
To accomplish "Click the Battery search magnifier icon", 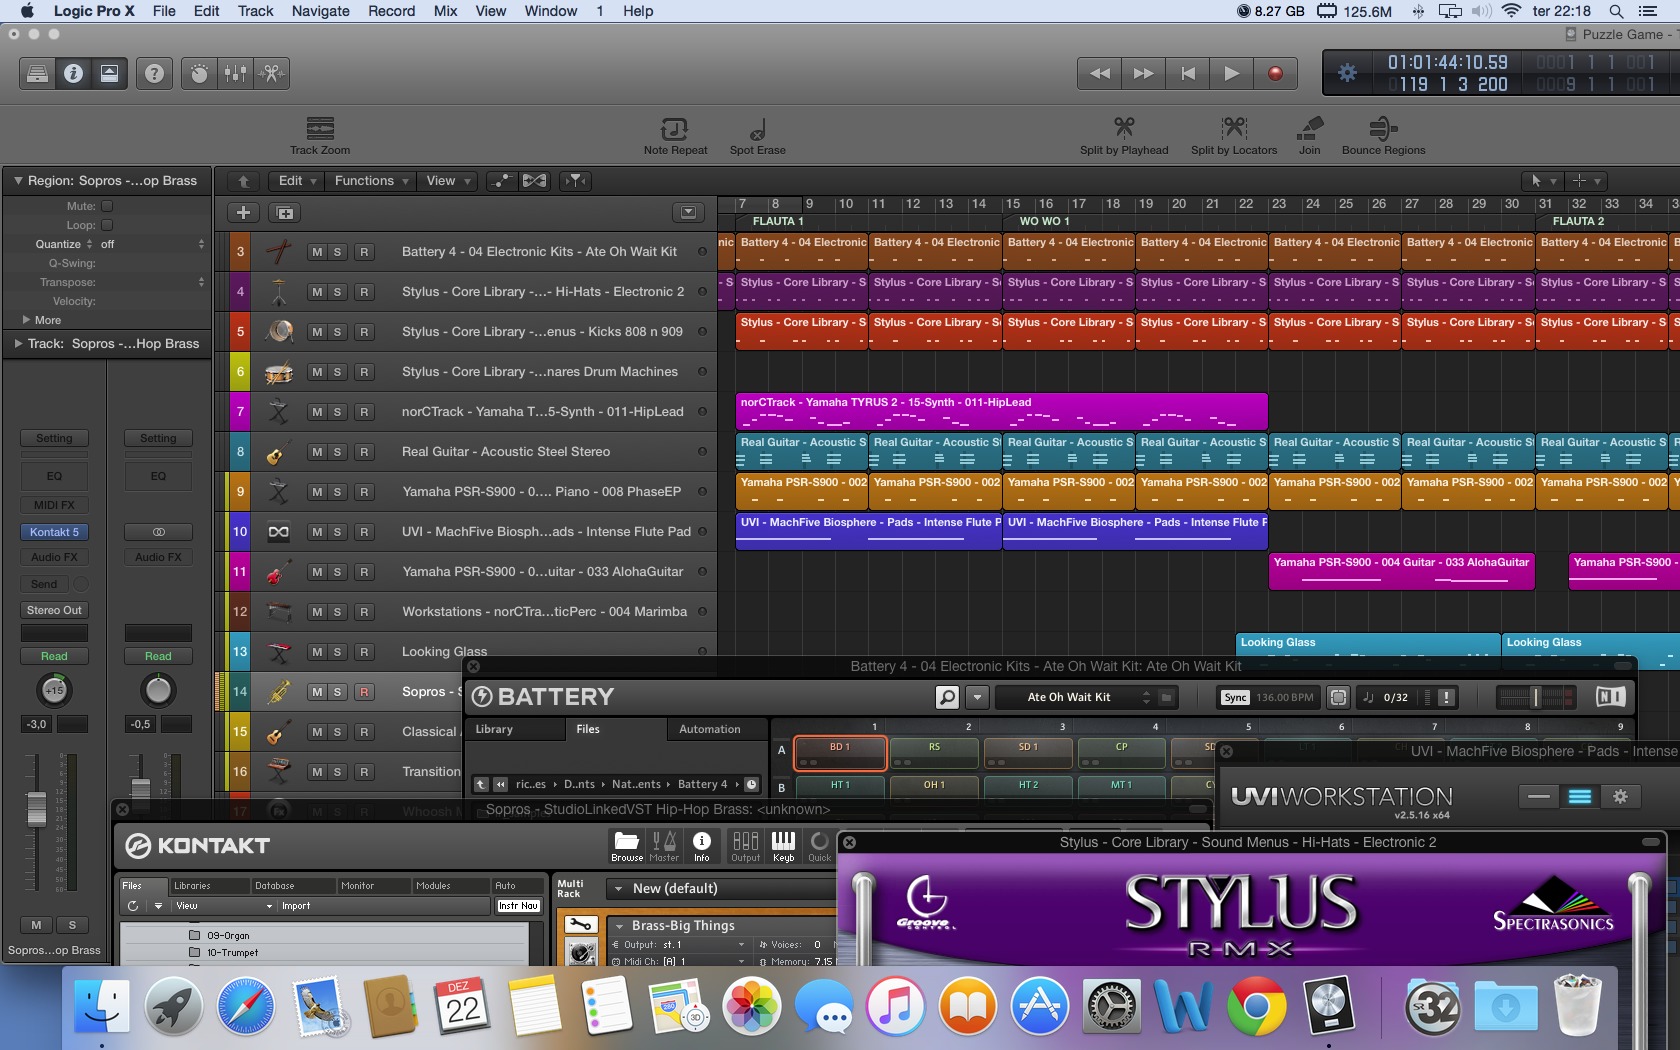I will tap(947, 697).
